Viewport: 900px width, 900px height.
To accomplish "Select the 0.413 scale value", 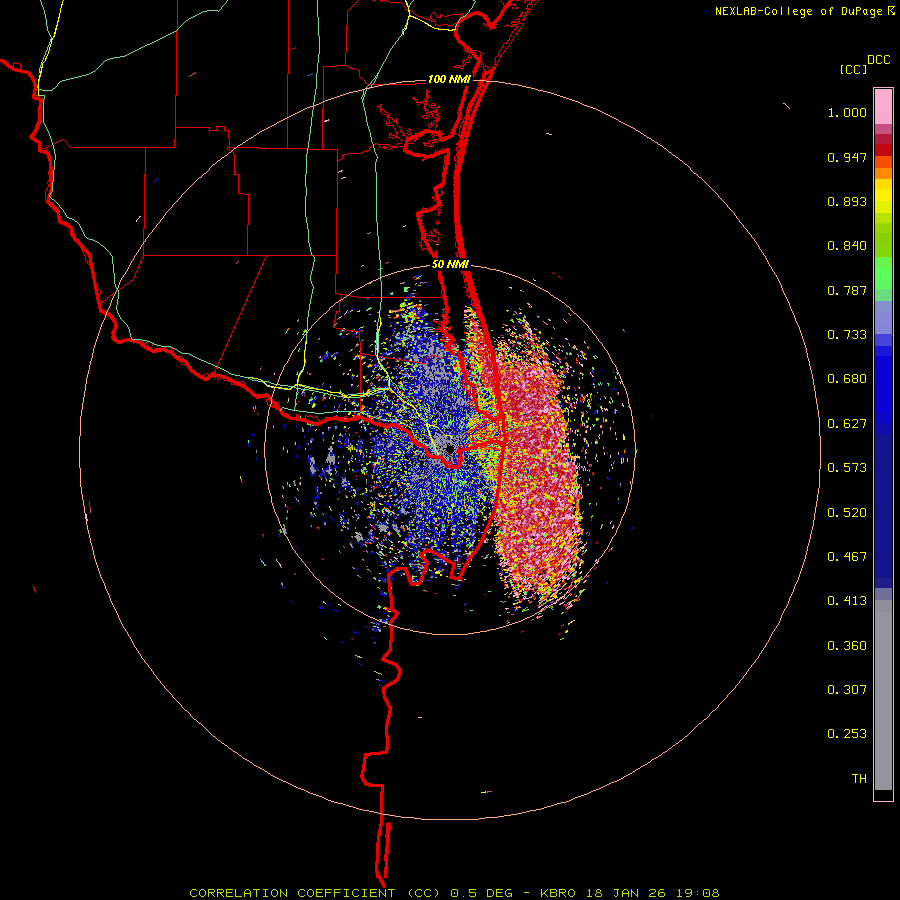I will [x=847, y=601].
